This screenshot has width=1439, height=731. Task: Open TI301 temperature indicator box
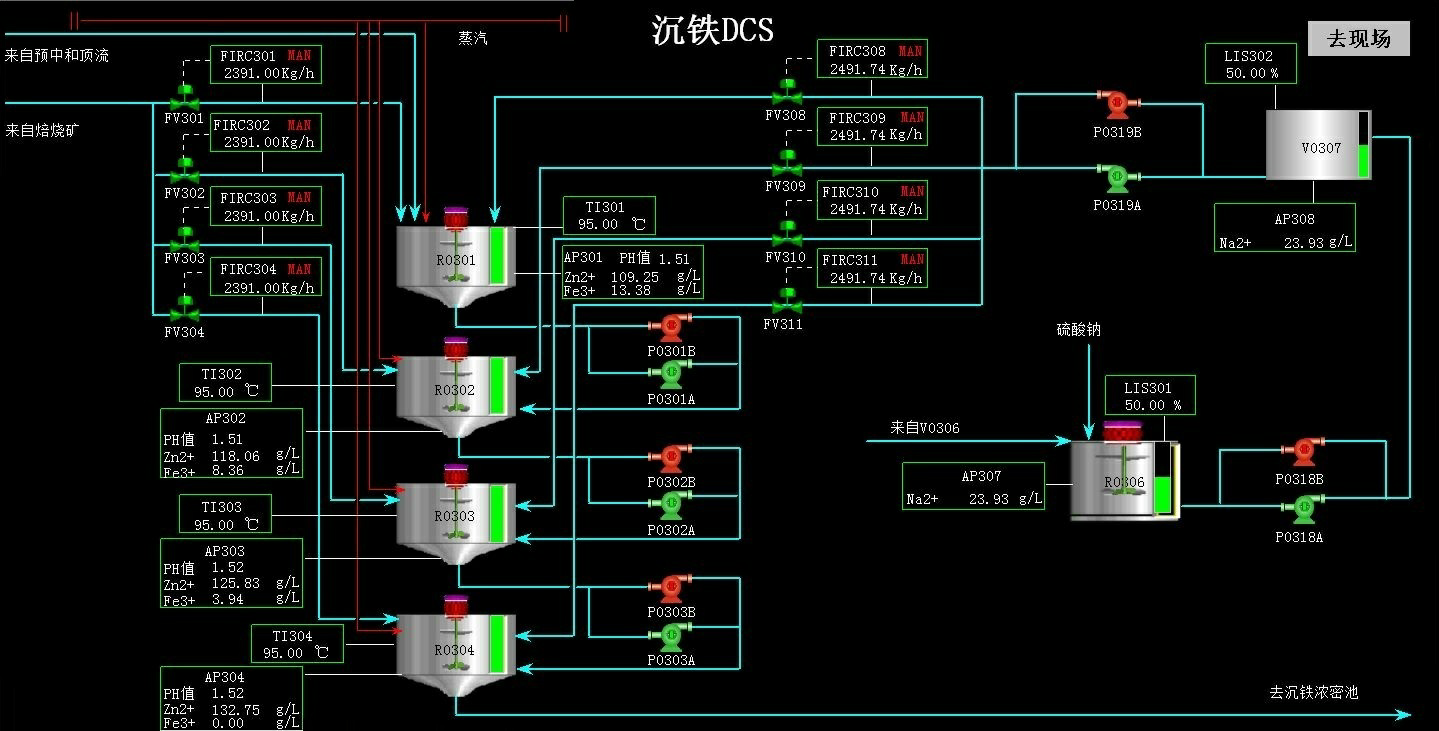tap(610, 216)
